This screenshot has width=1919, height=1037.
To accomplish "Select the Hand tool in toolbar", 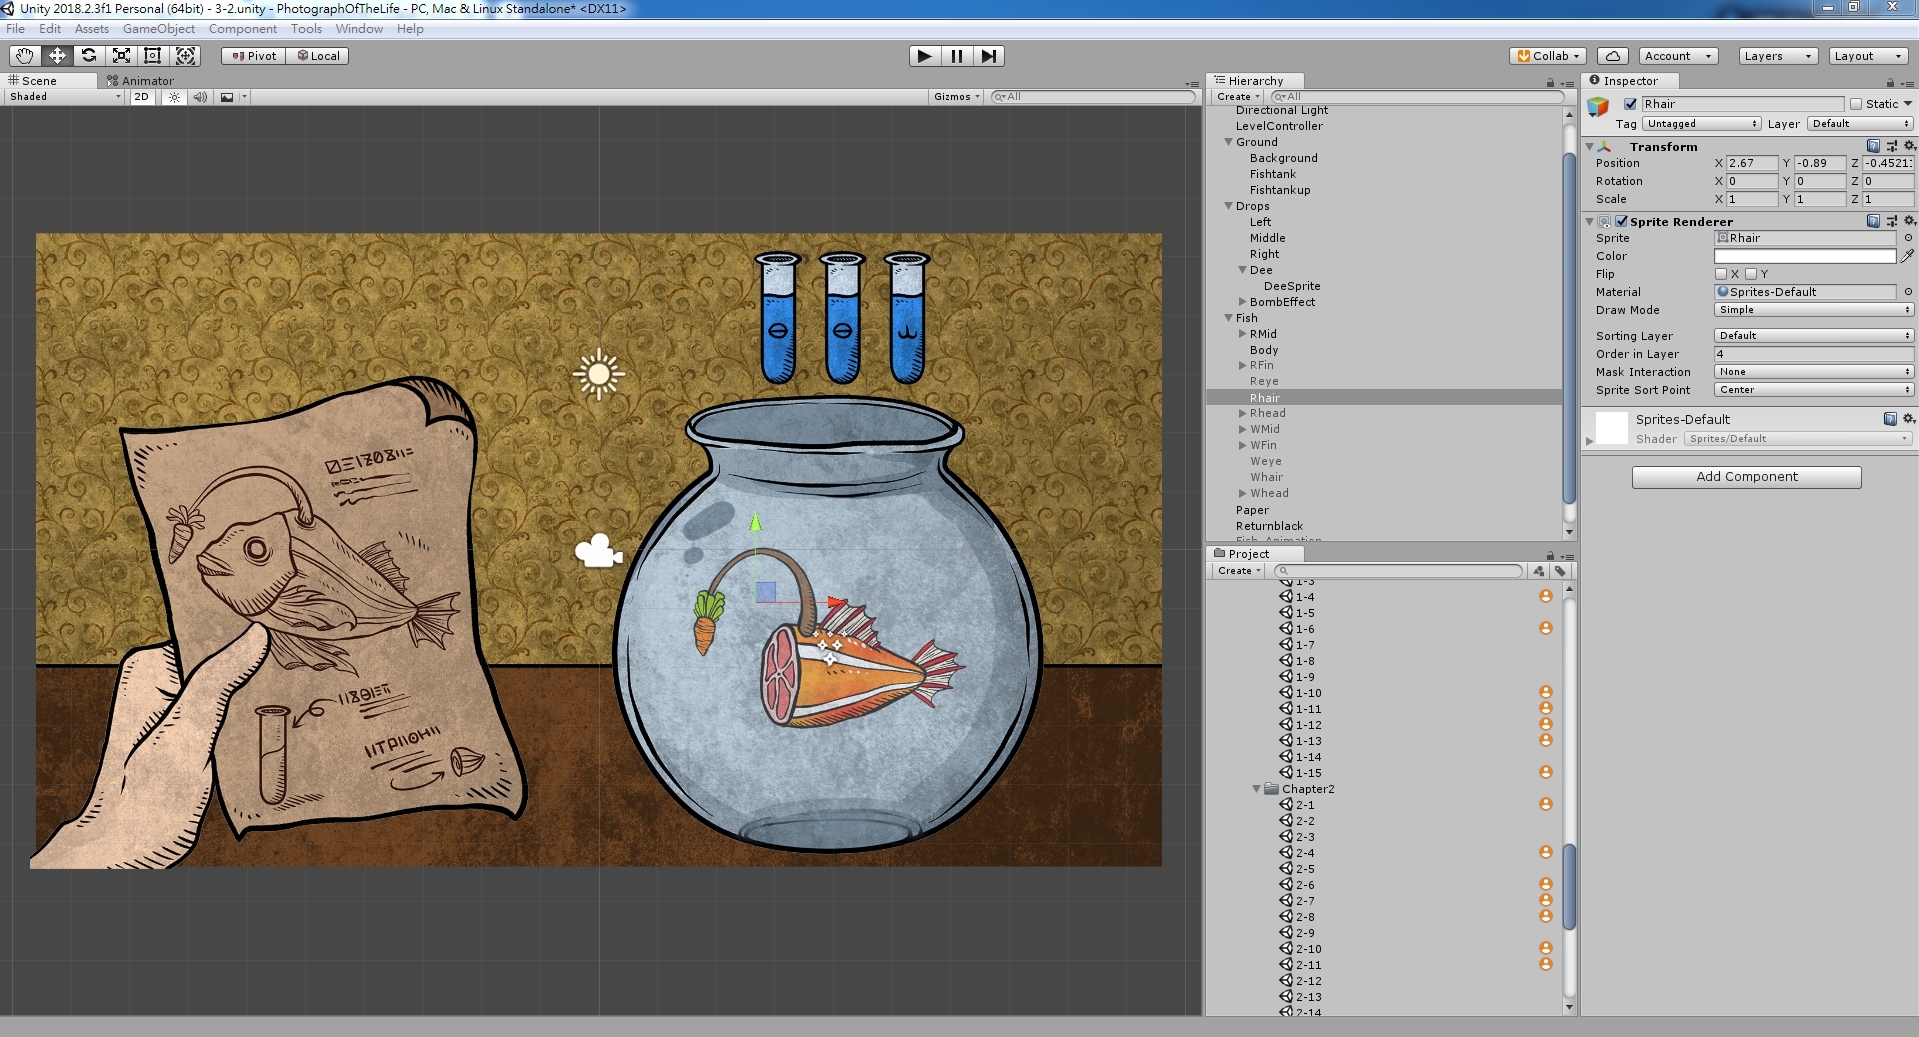I will click(24, 56).
